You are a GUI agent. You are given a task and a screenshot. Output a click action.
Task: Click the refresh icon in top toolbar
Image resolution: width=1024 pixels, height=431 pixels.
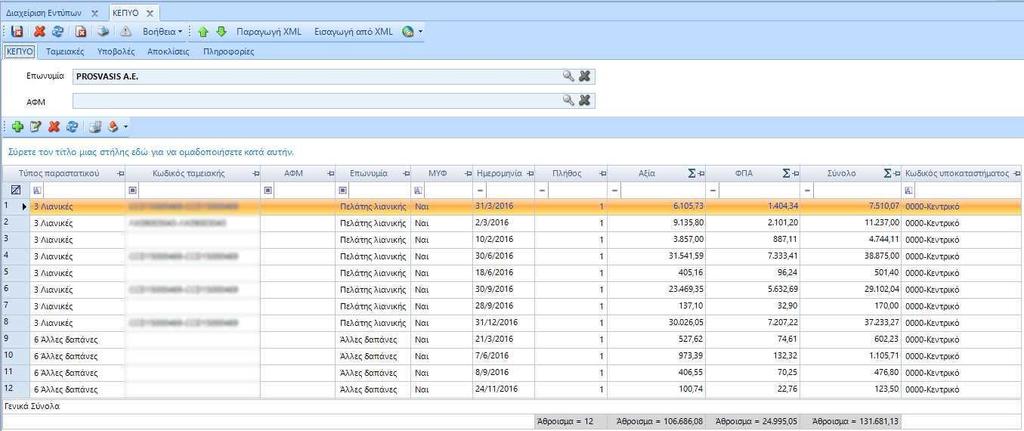57,31
